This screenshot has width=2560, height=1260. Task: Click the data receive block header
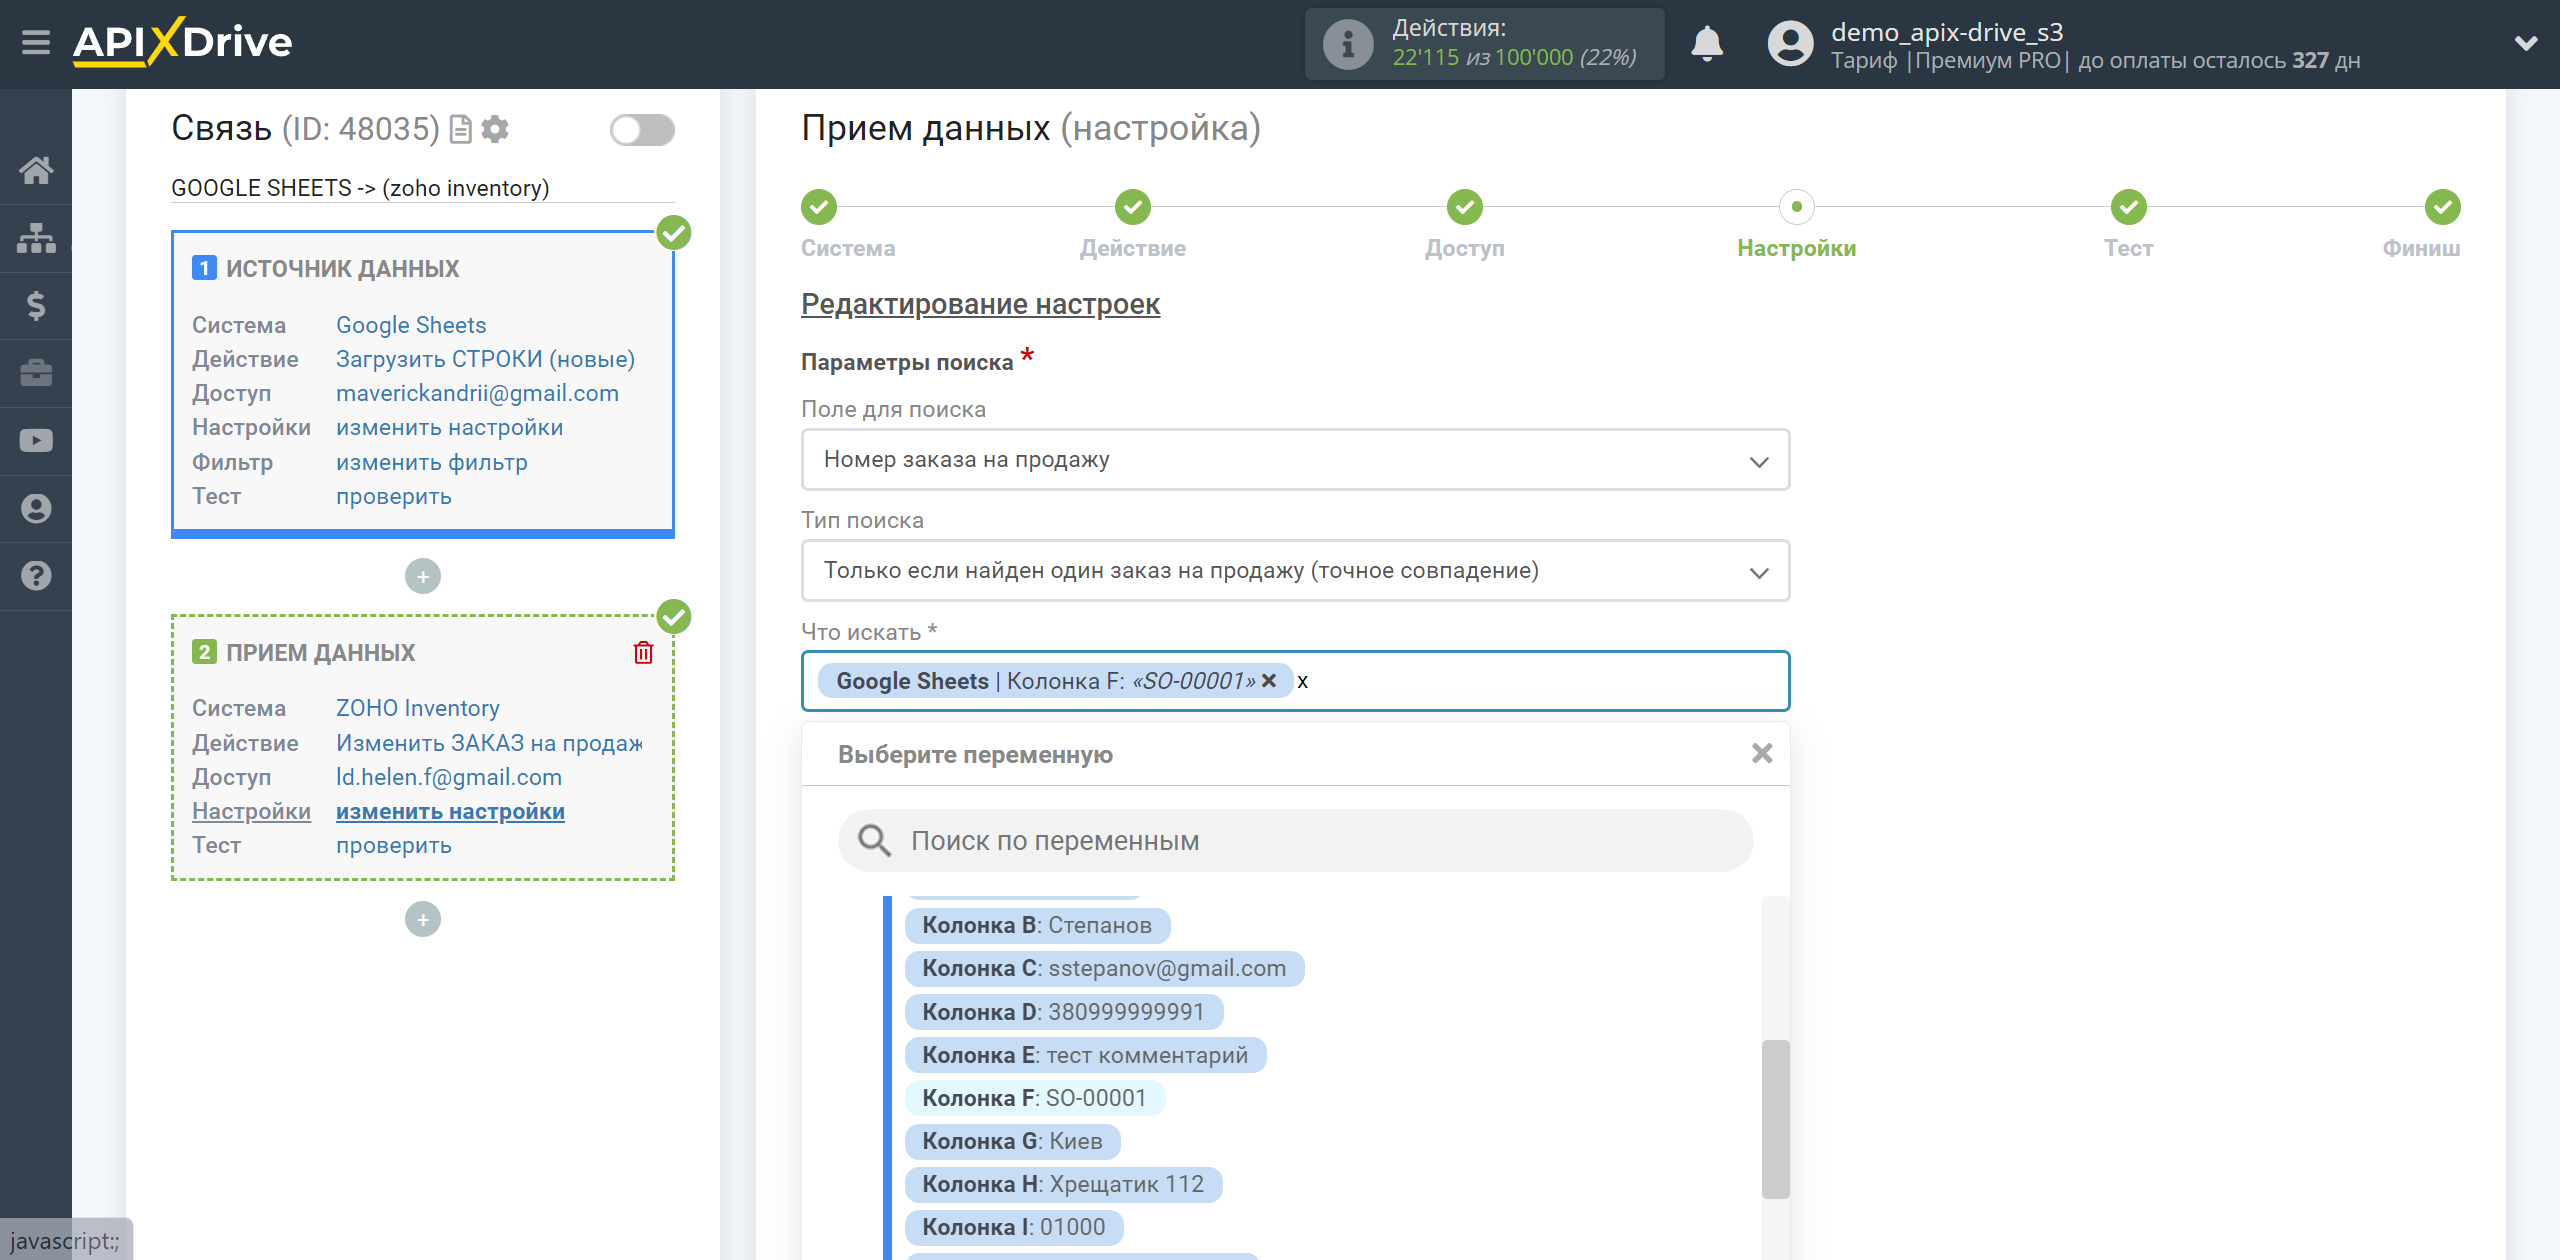pos(320,653)
